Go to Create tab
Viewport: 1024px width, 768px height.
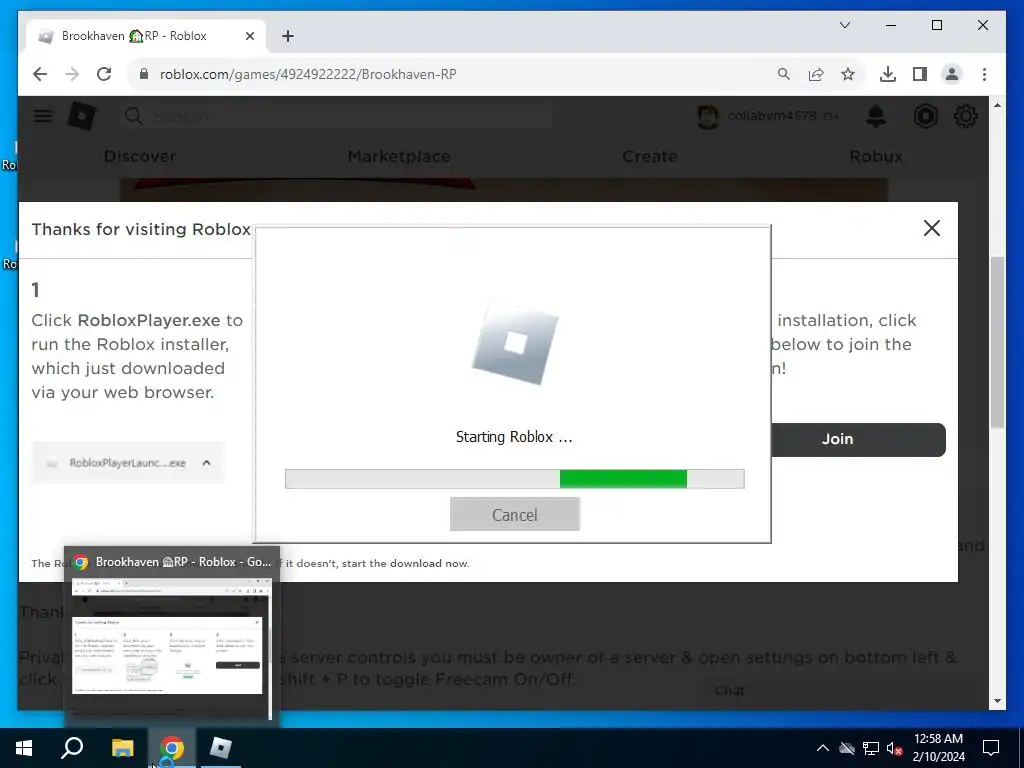tap(650, 156)
